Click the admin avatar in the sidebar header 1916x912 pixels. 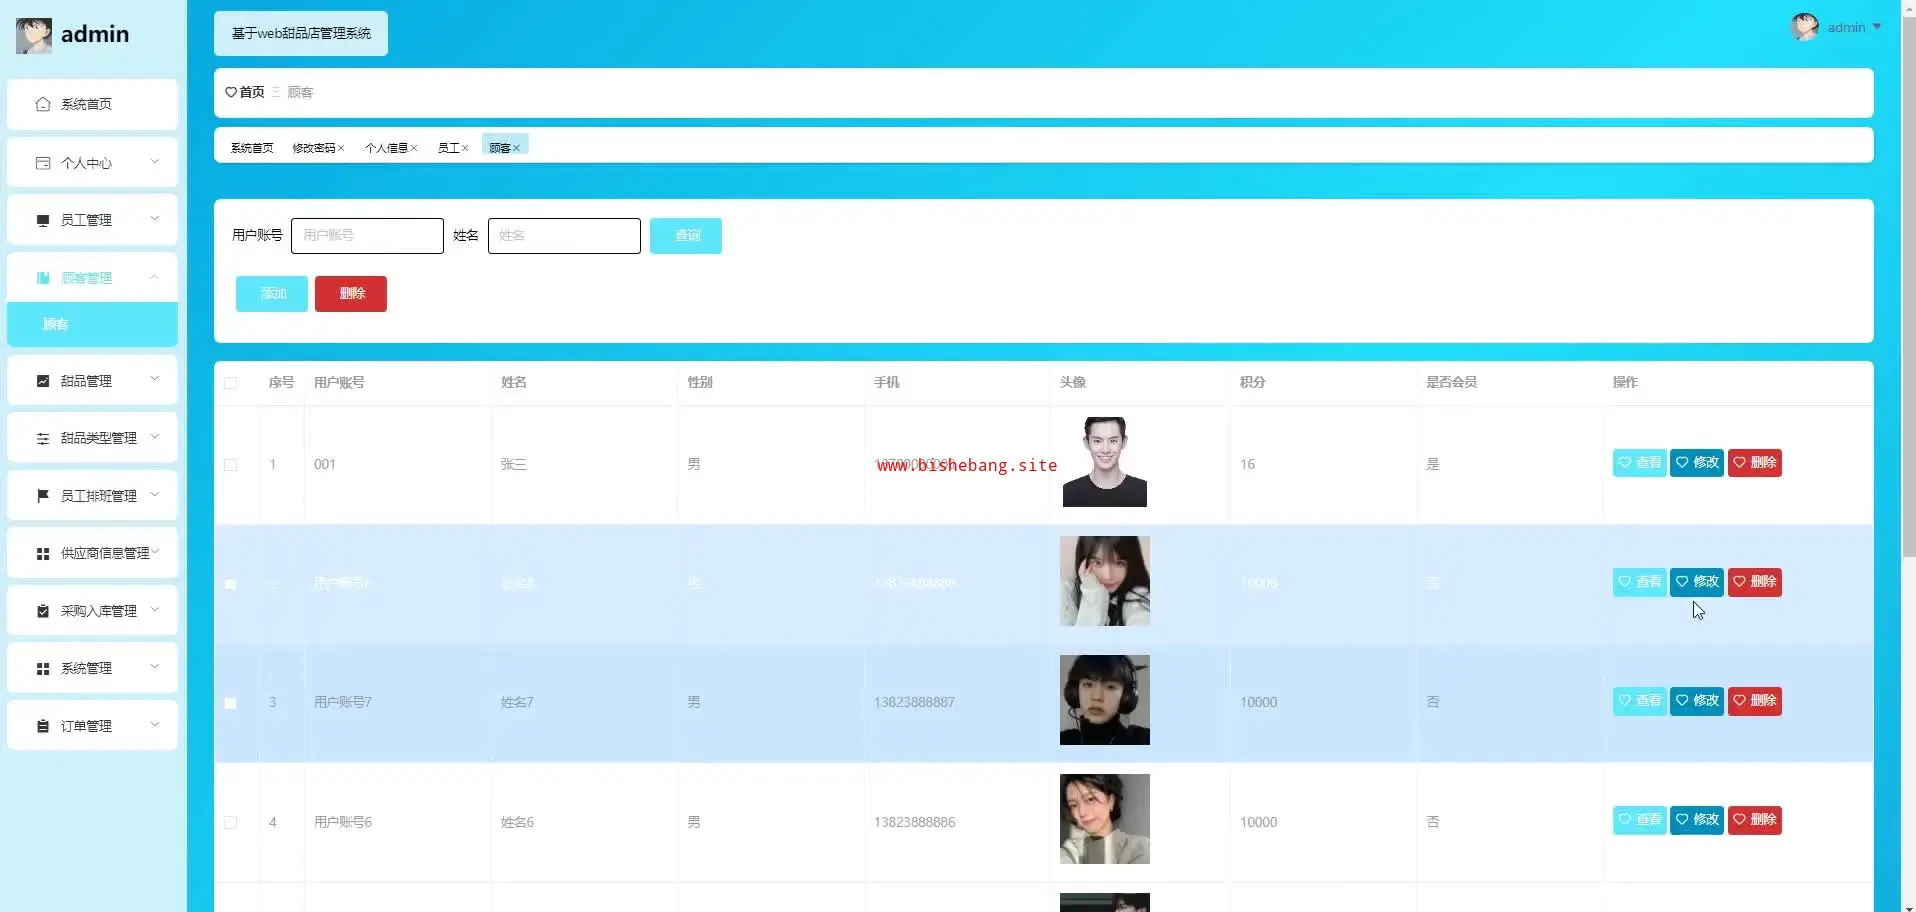coord(34,35)
